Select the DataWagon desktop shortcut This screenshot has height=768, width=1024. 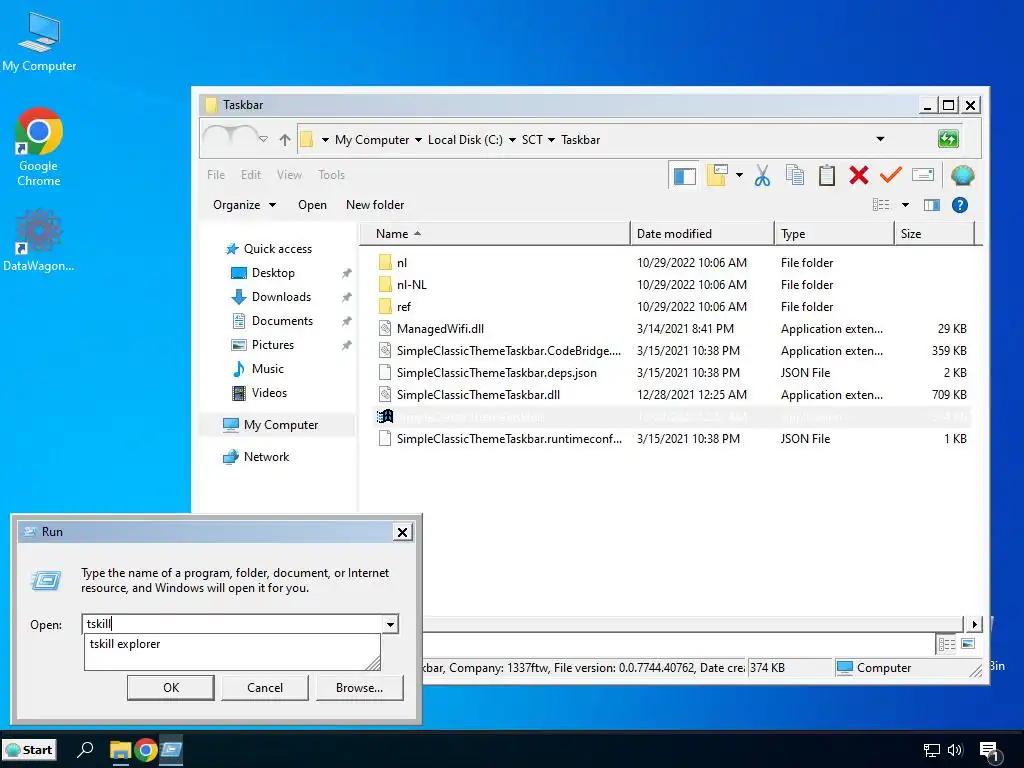39,240
